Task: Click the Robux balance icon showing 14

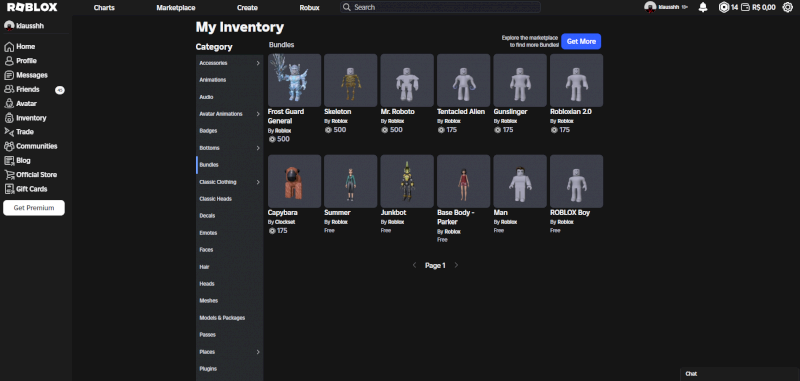Action: coord(723,7)
